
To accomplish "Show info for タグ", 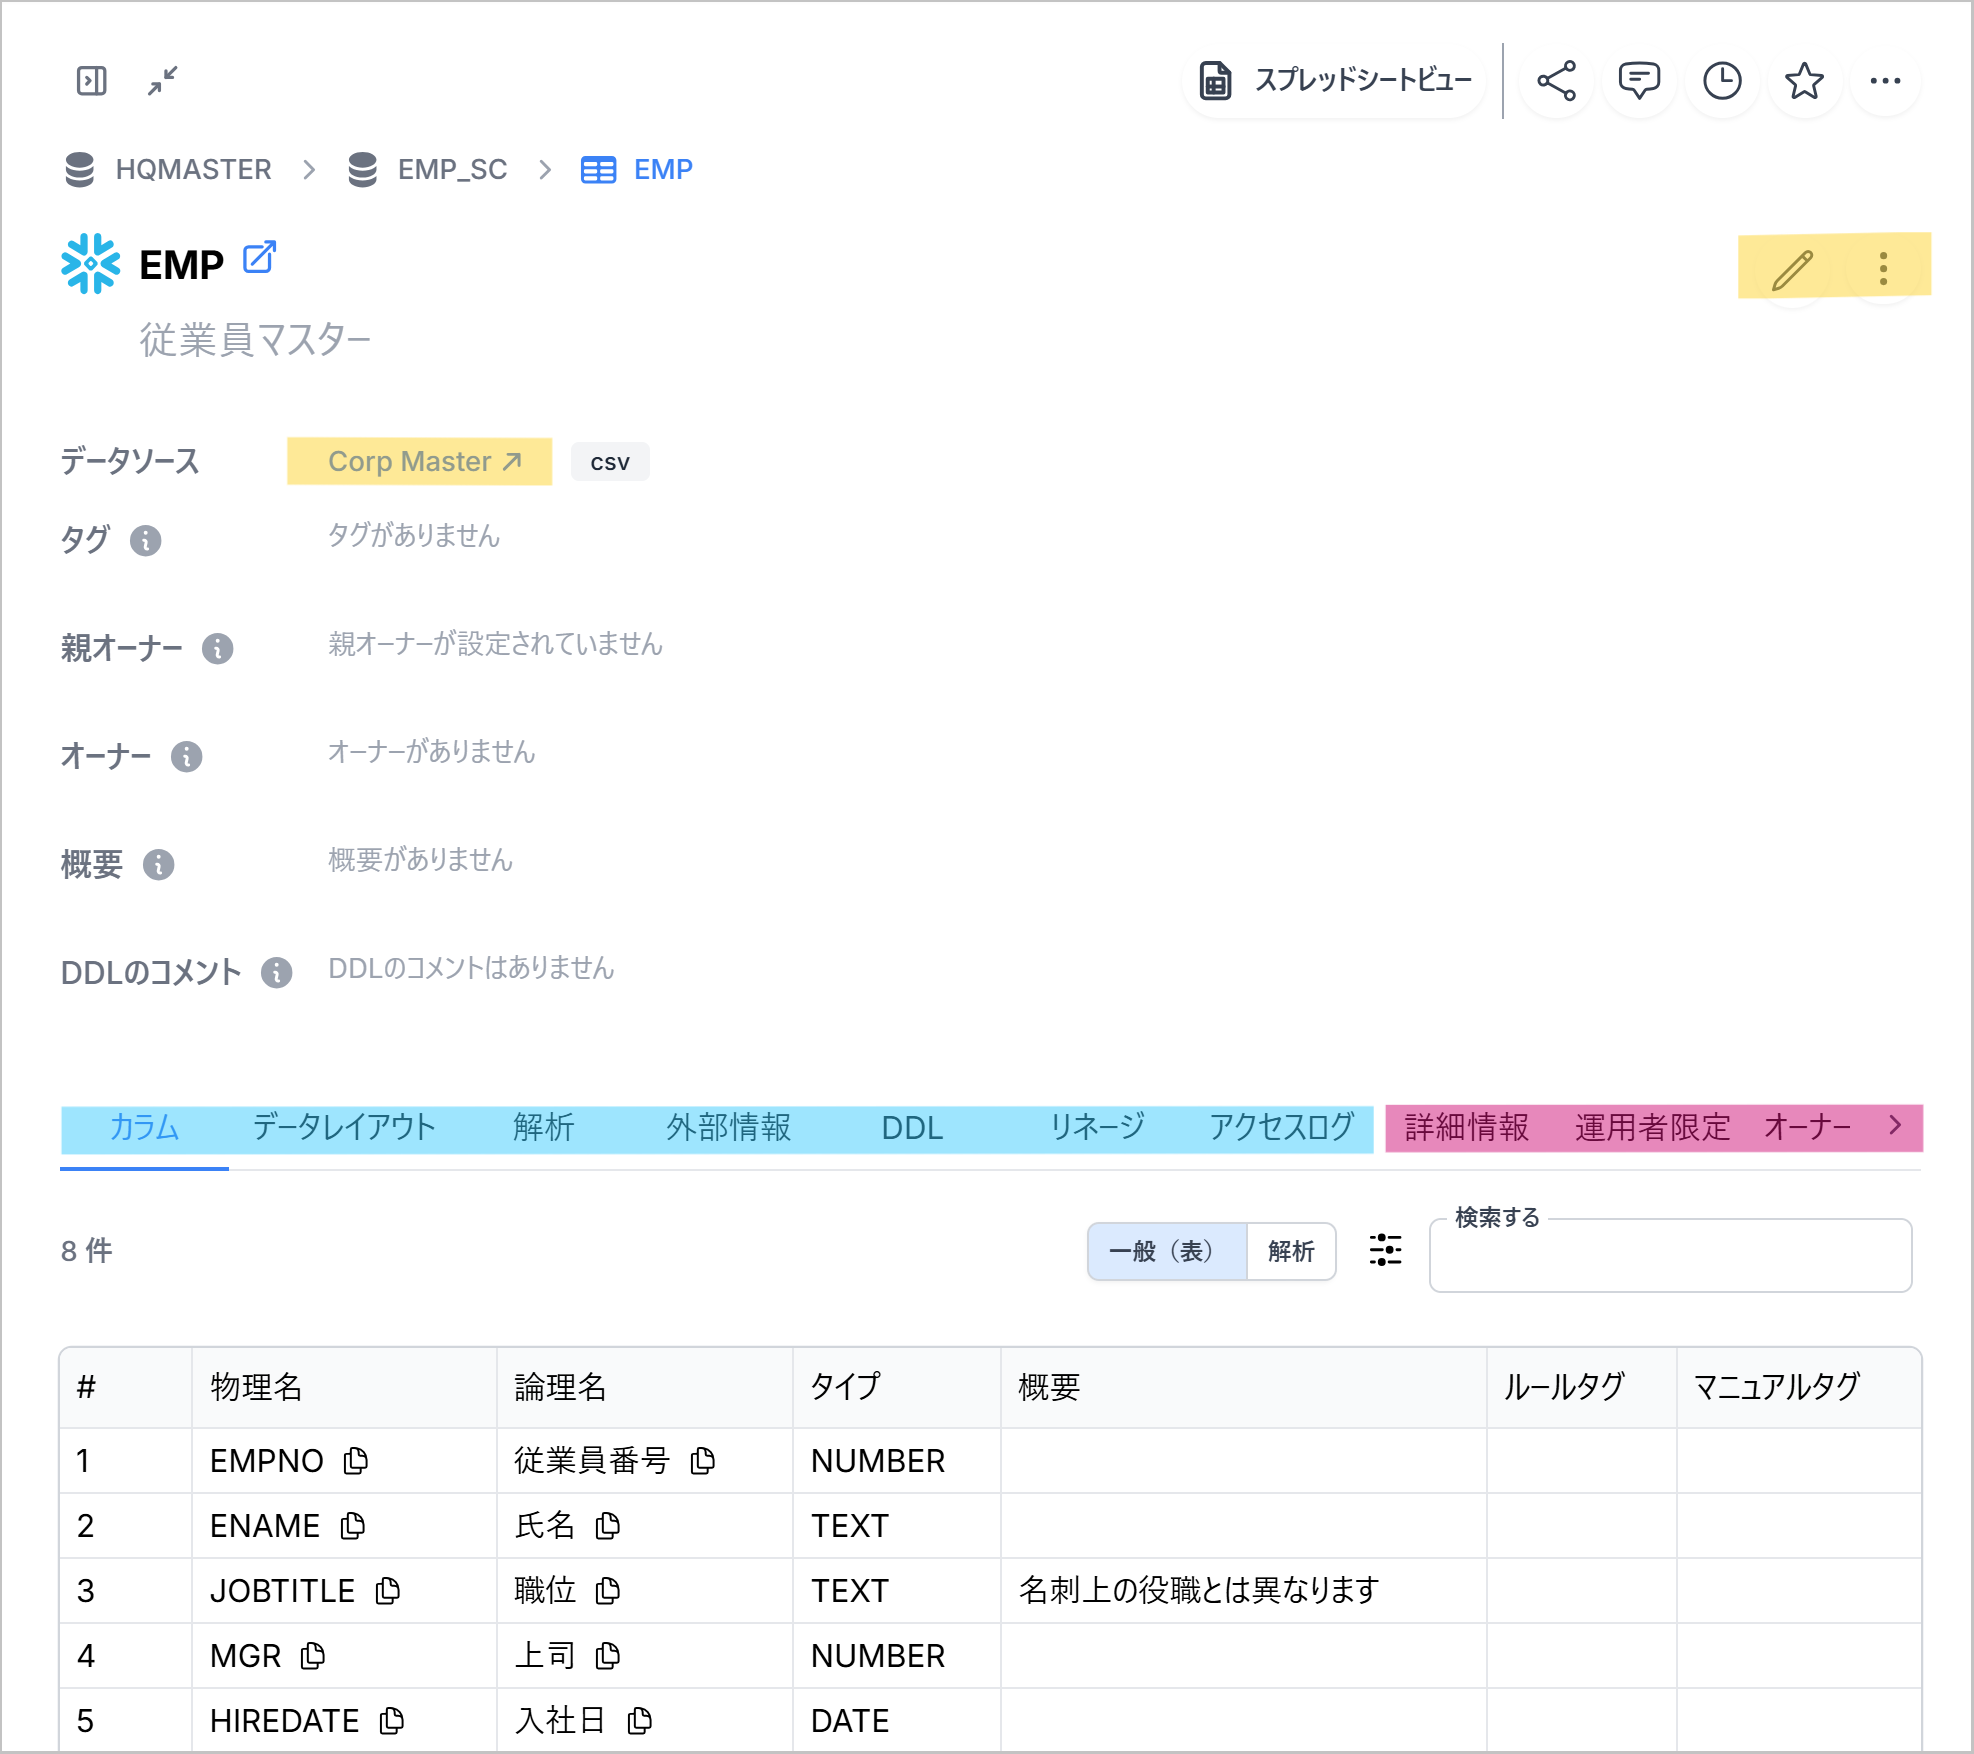I will 146,541.
